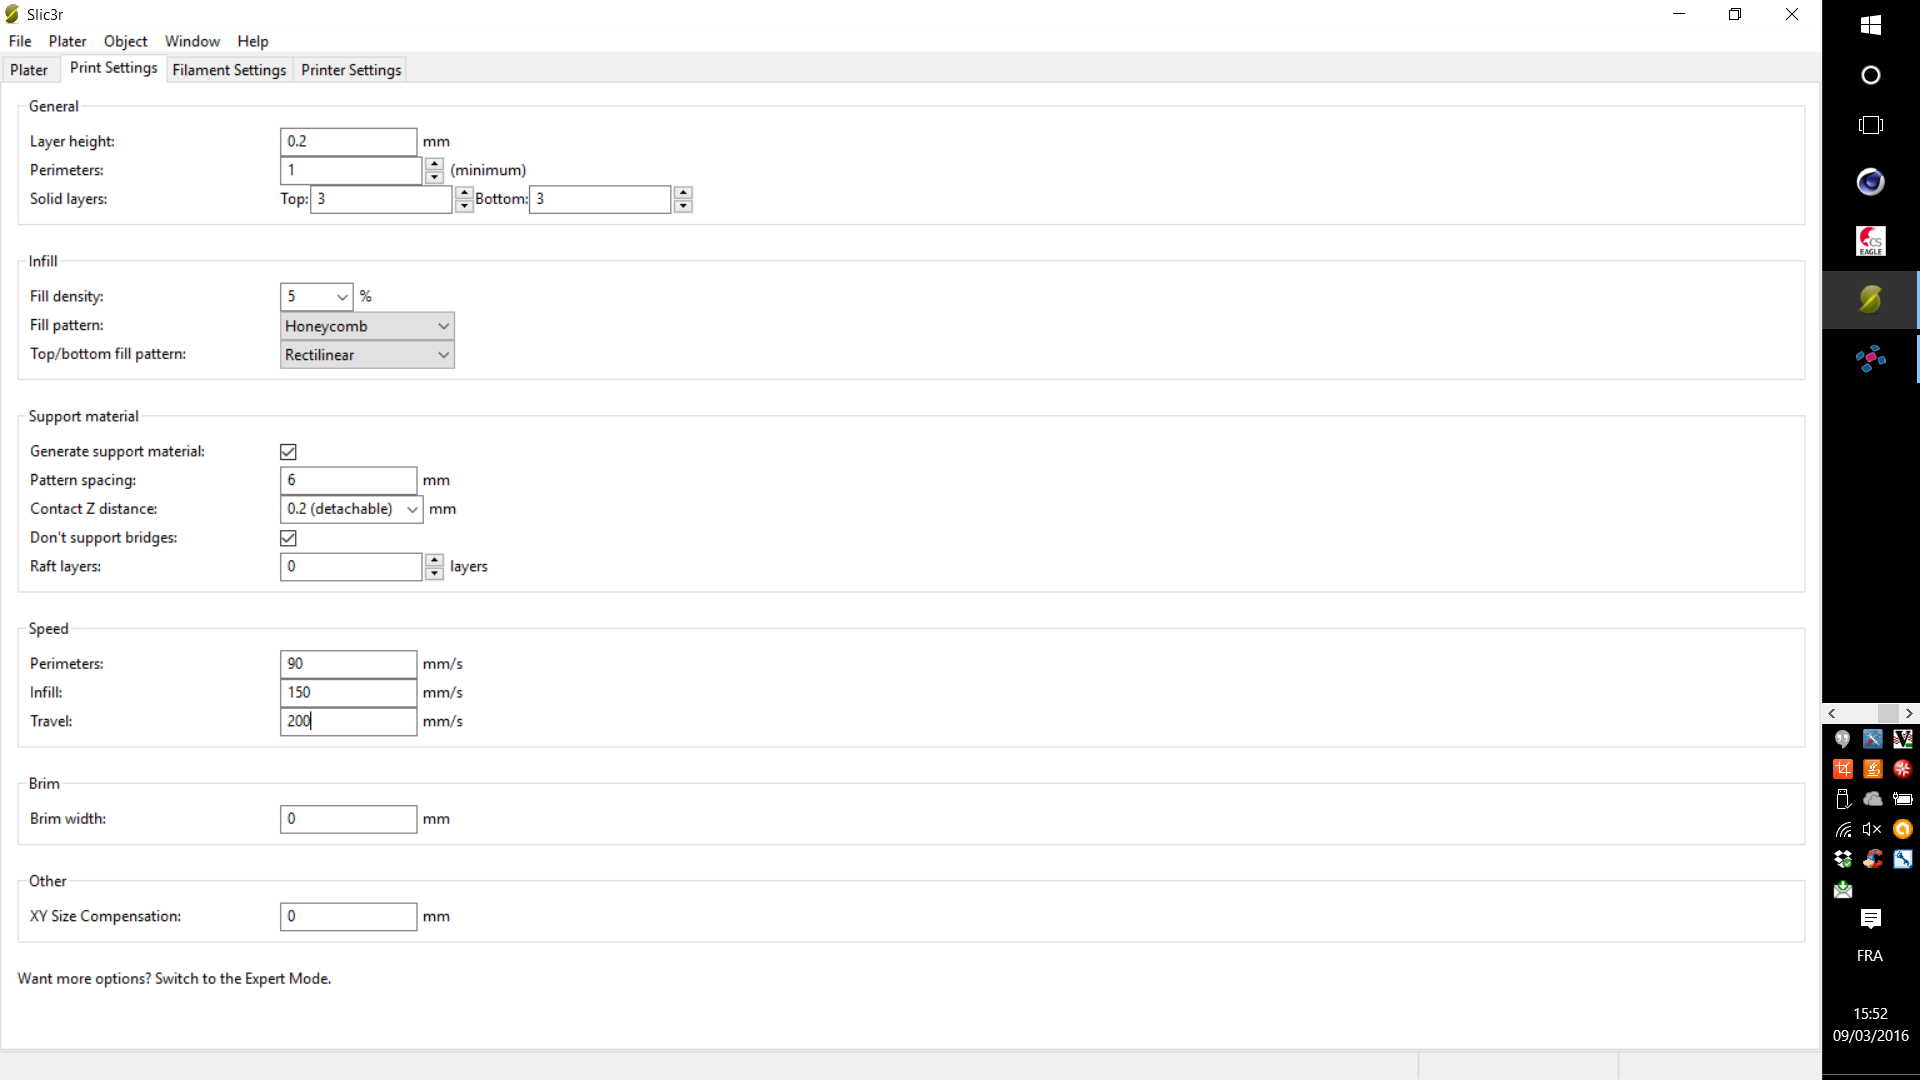Open the Help menu

[x=252, y=41]
